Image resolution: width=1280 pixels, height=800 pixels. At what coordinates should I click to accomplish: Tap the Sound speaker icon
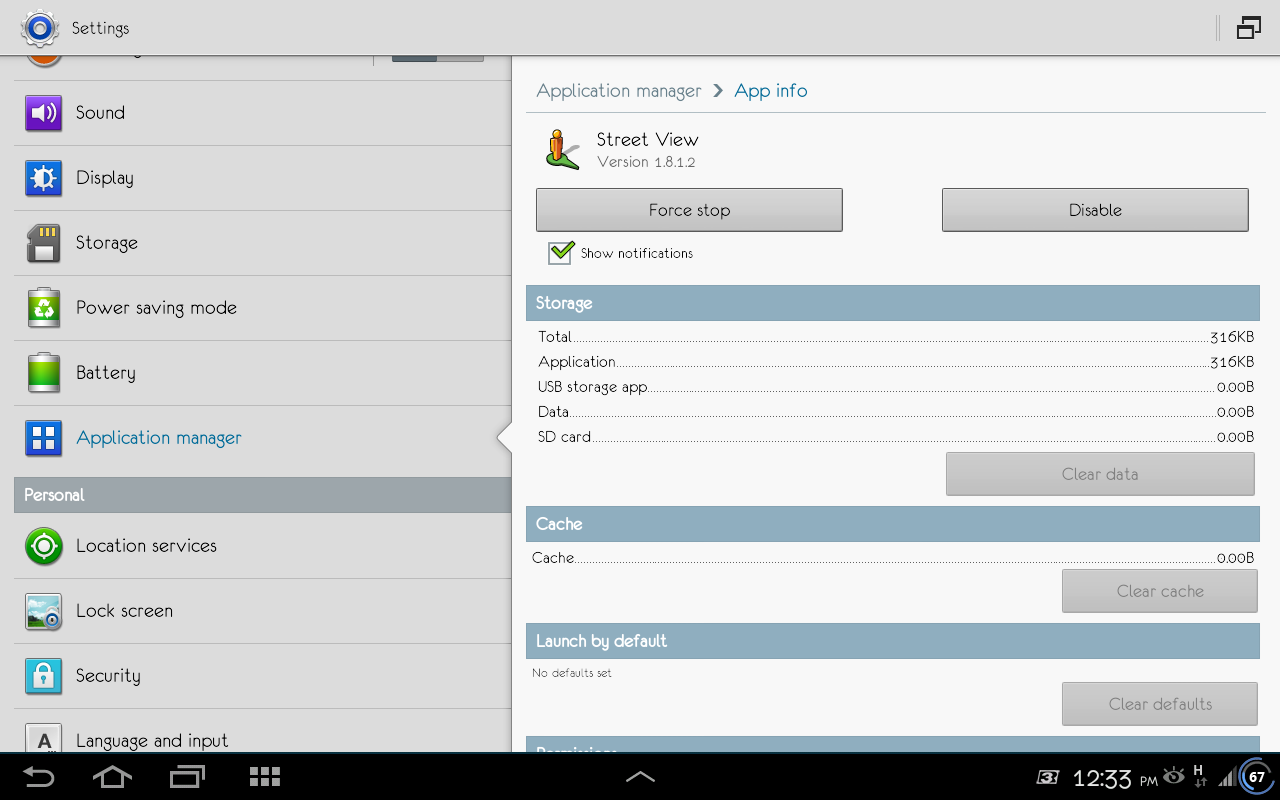43,113
